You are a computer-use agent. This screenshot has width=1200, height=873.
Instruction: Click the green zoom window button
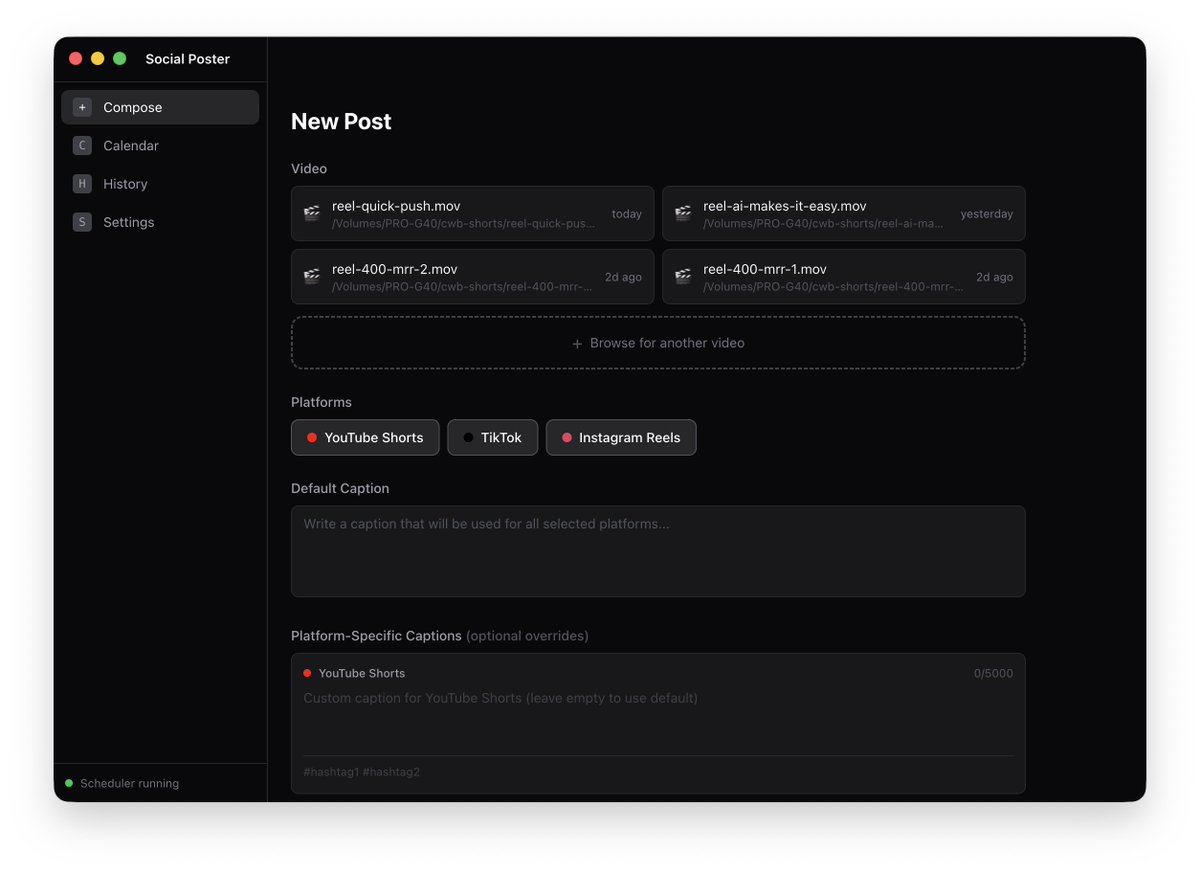tap(120, 59)
